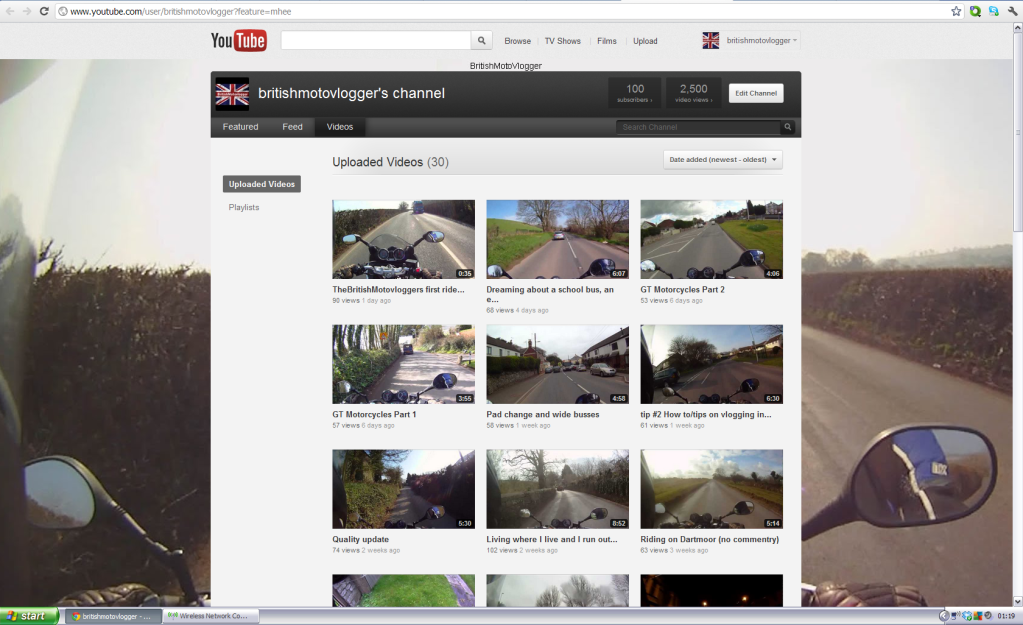Expand the Date added sort dropdown

722,160
